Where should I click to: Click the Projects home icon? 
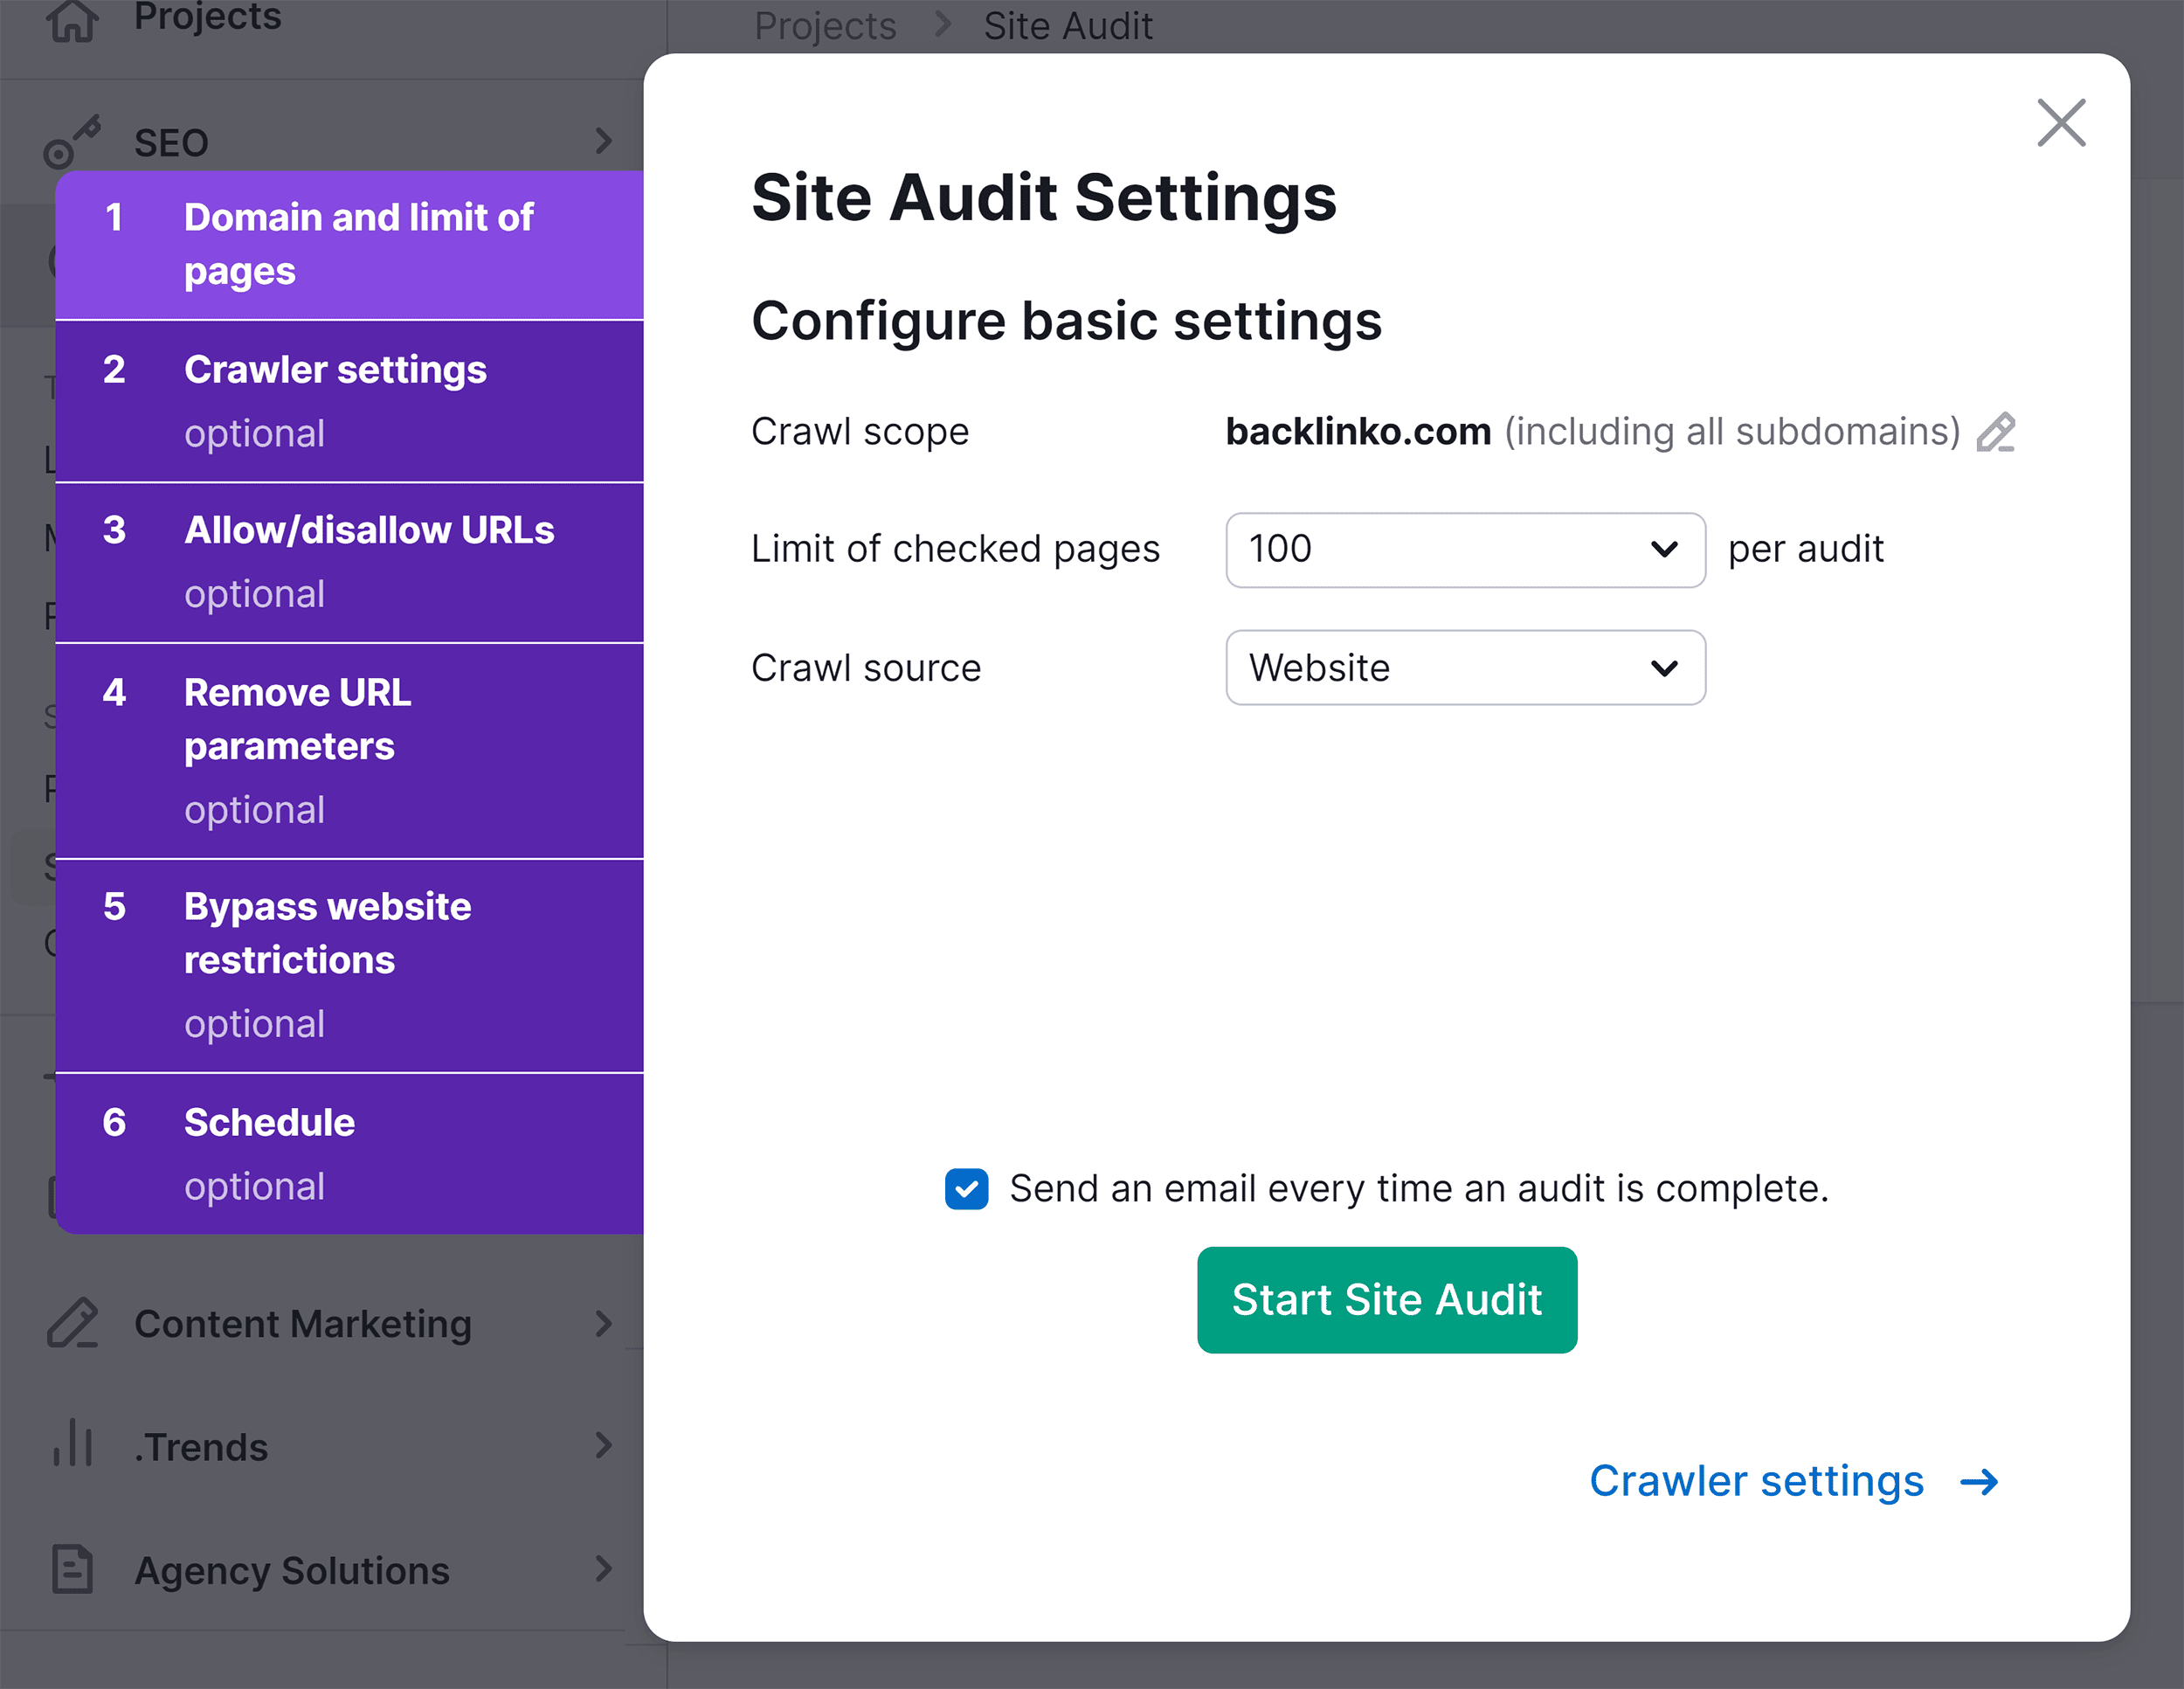click(x=74, y=20)
